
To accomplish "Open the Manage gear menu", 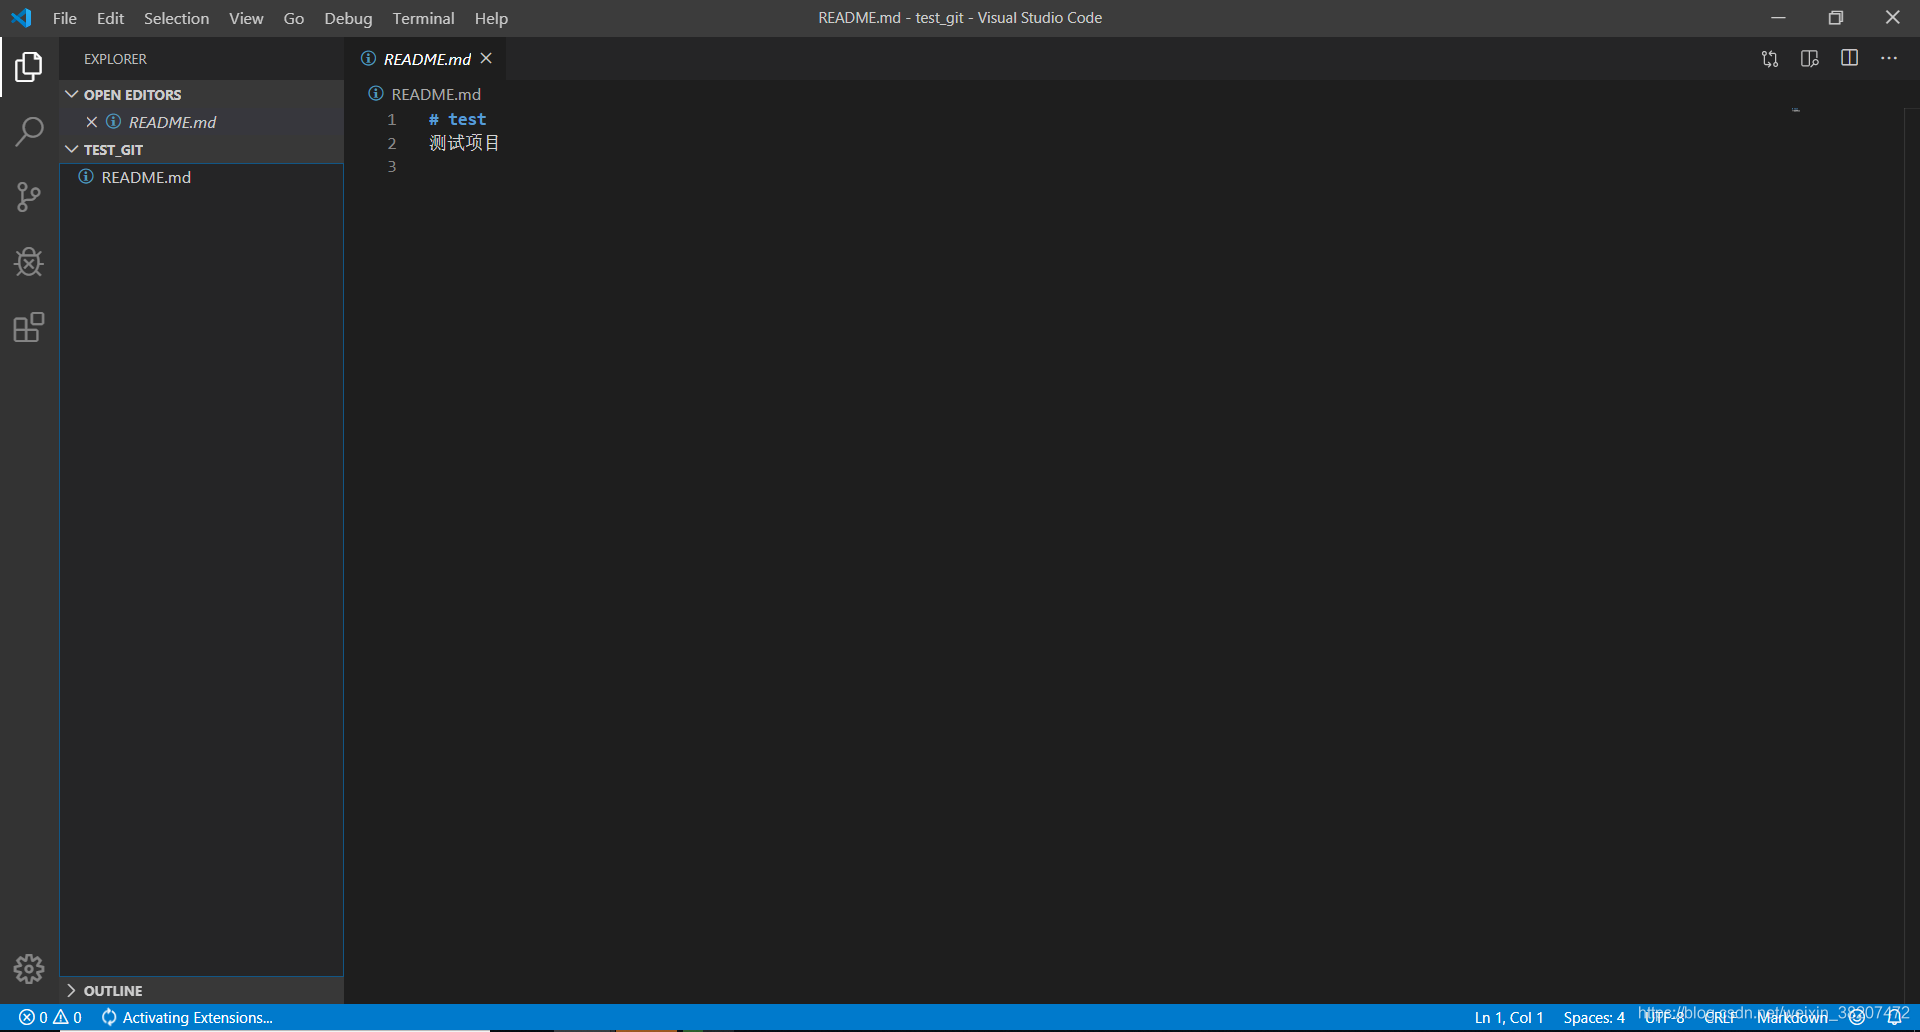I will [29, 968].
